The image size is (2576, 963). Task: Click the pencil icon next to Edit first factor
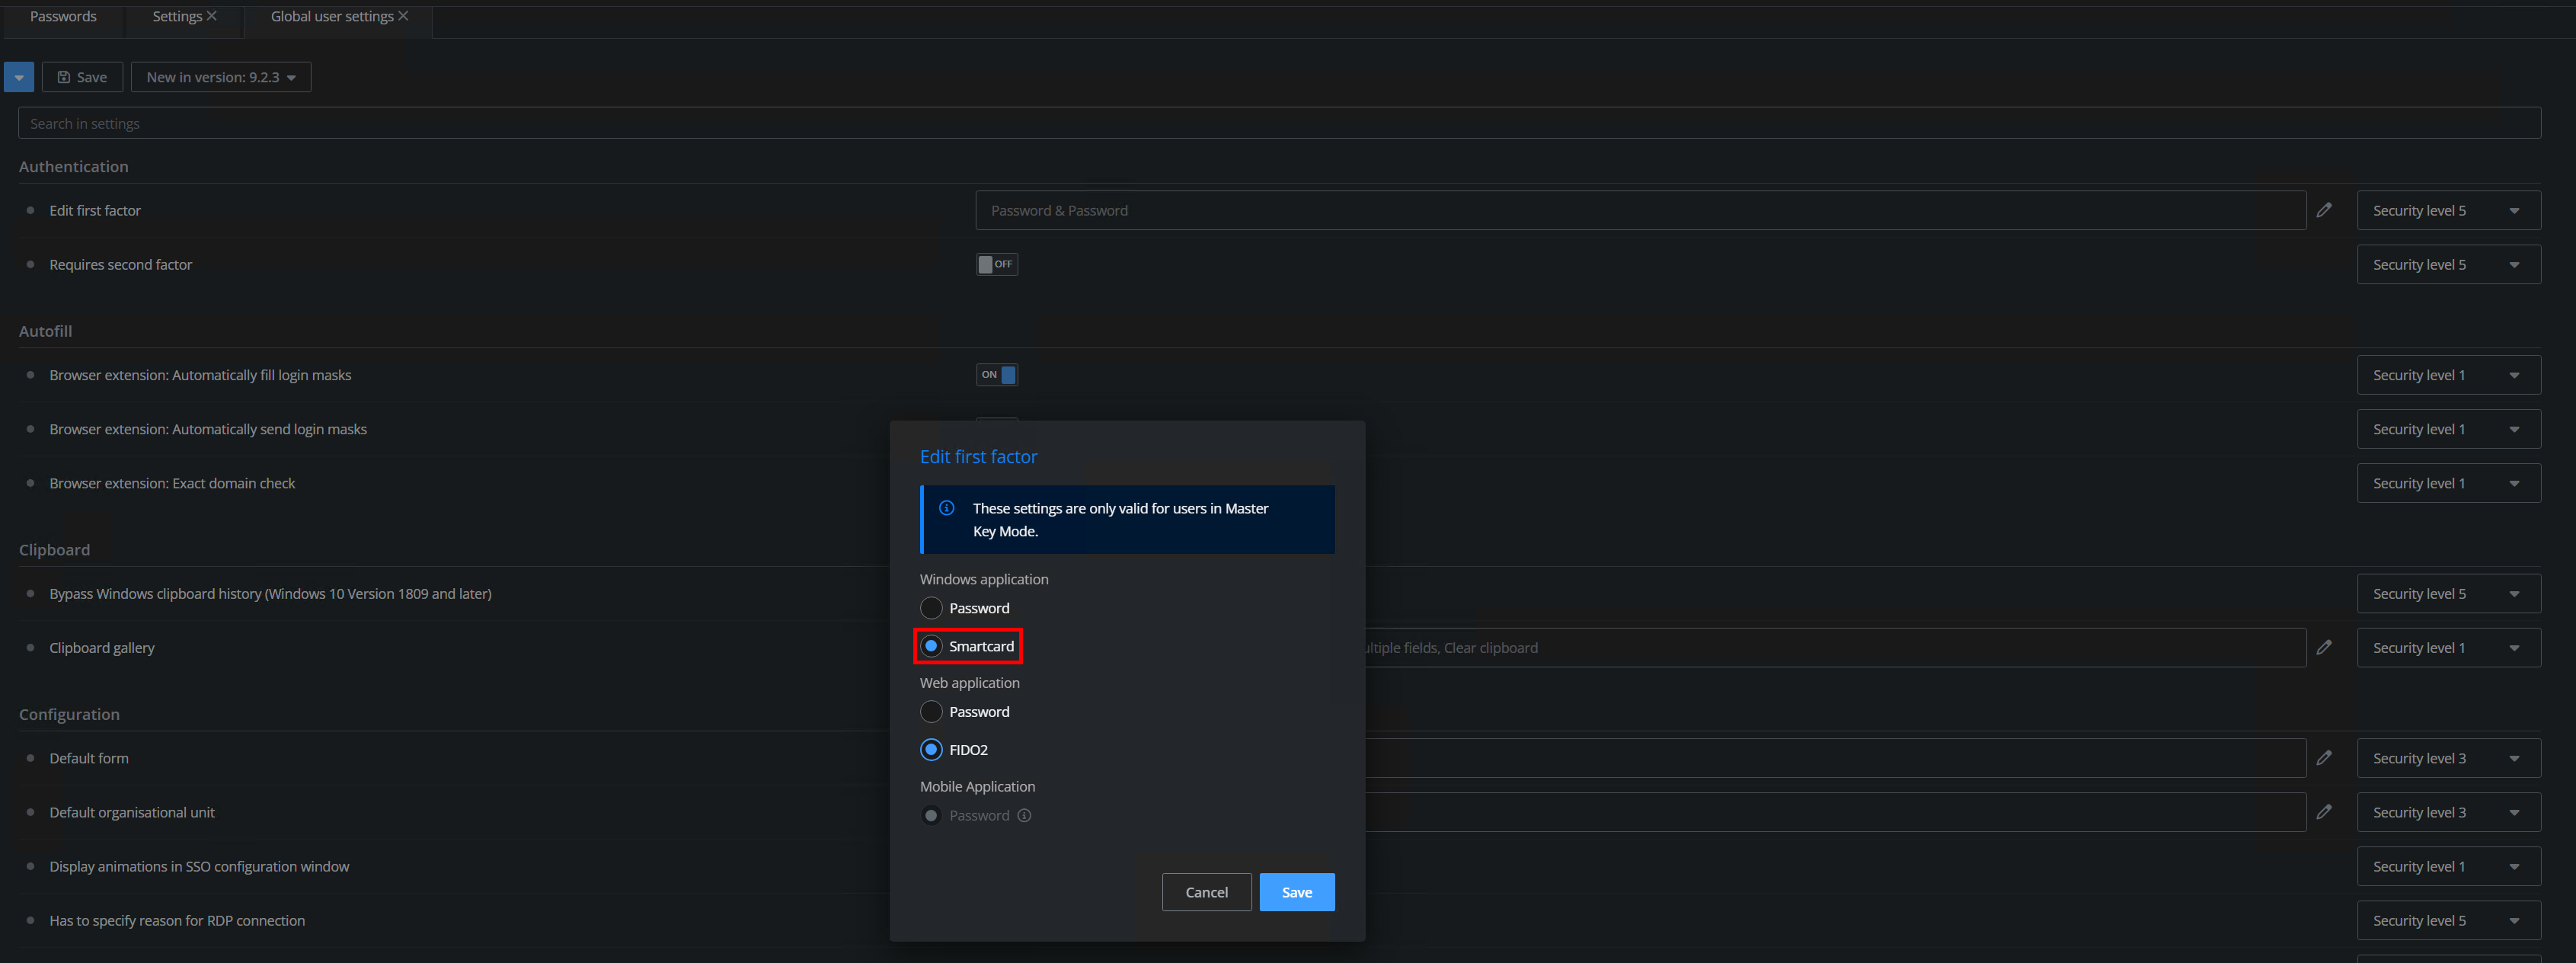[x=2324, y=210]
